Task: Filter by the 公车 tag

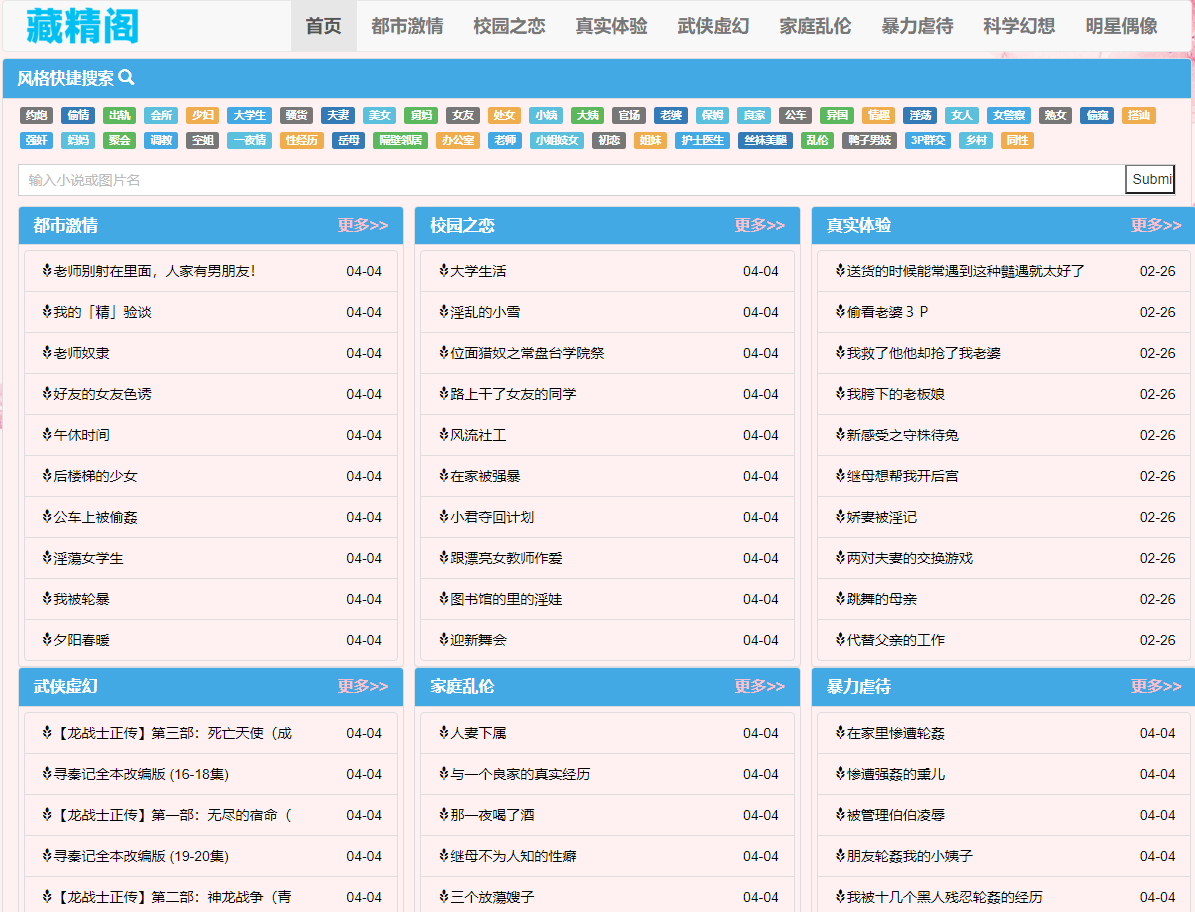Action: 796,115
